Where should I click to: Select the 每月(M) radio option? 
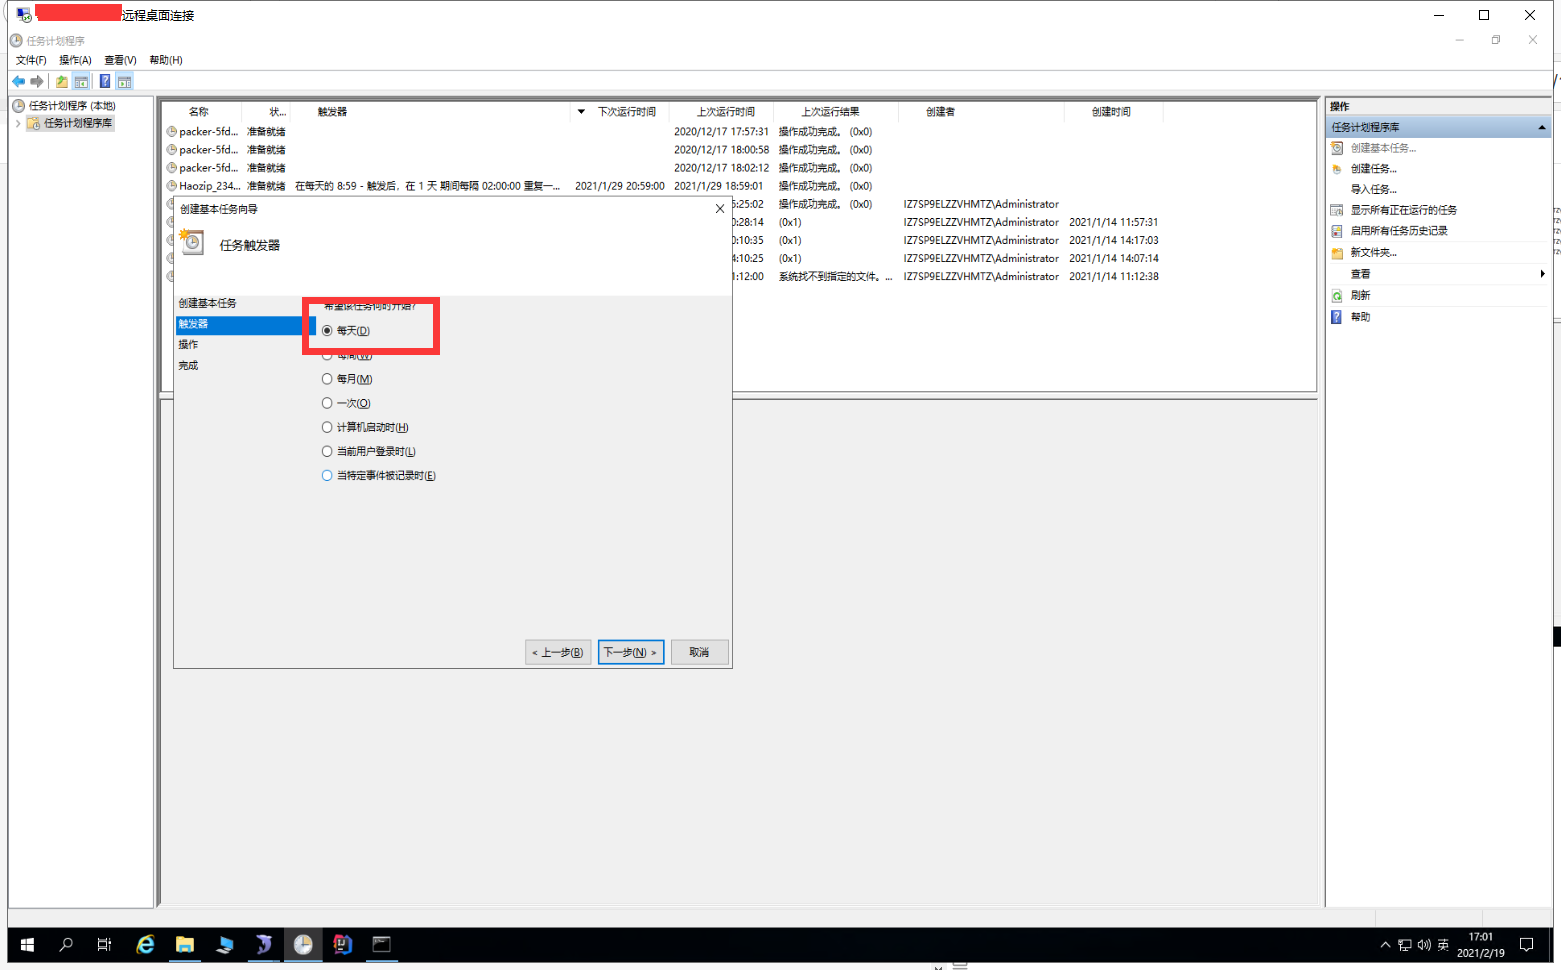[347, 379]
